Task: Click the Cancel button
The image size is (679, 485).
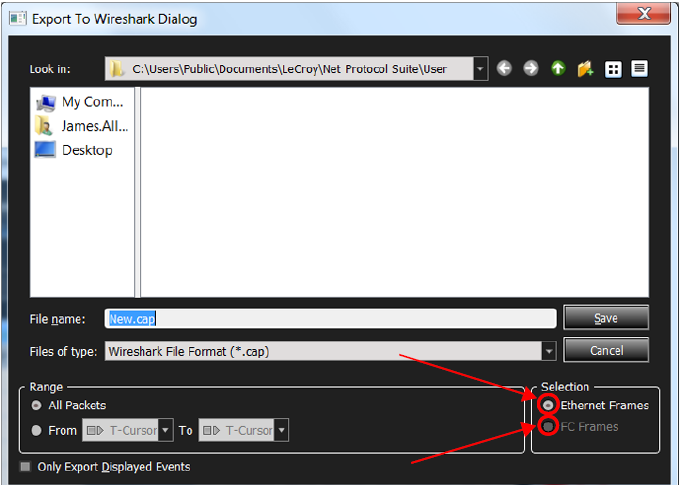Action: pos(606,350)
